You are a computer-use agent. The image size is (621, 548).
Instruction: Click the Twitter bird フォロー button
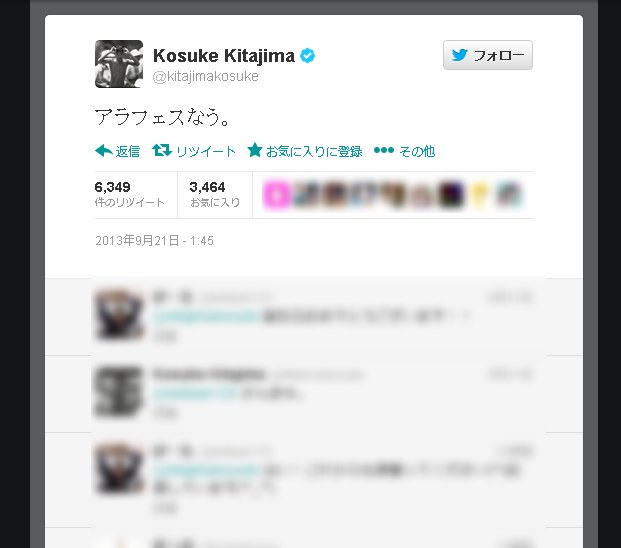point(488,55)
